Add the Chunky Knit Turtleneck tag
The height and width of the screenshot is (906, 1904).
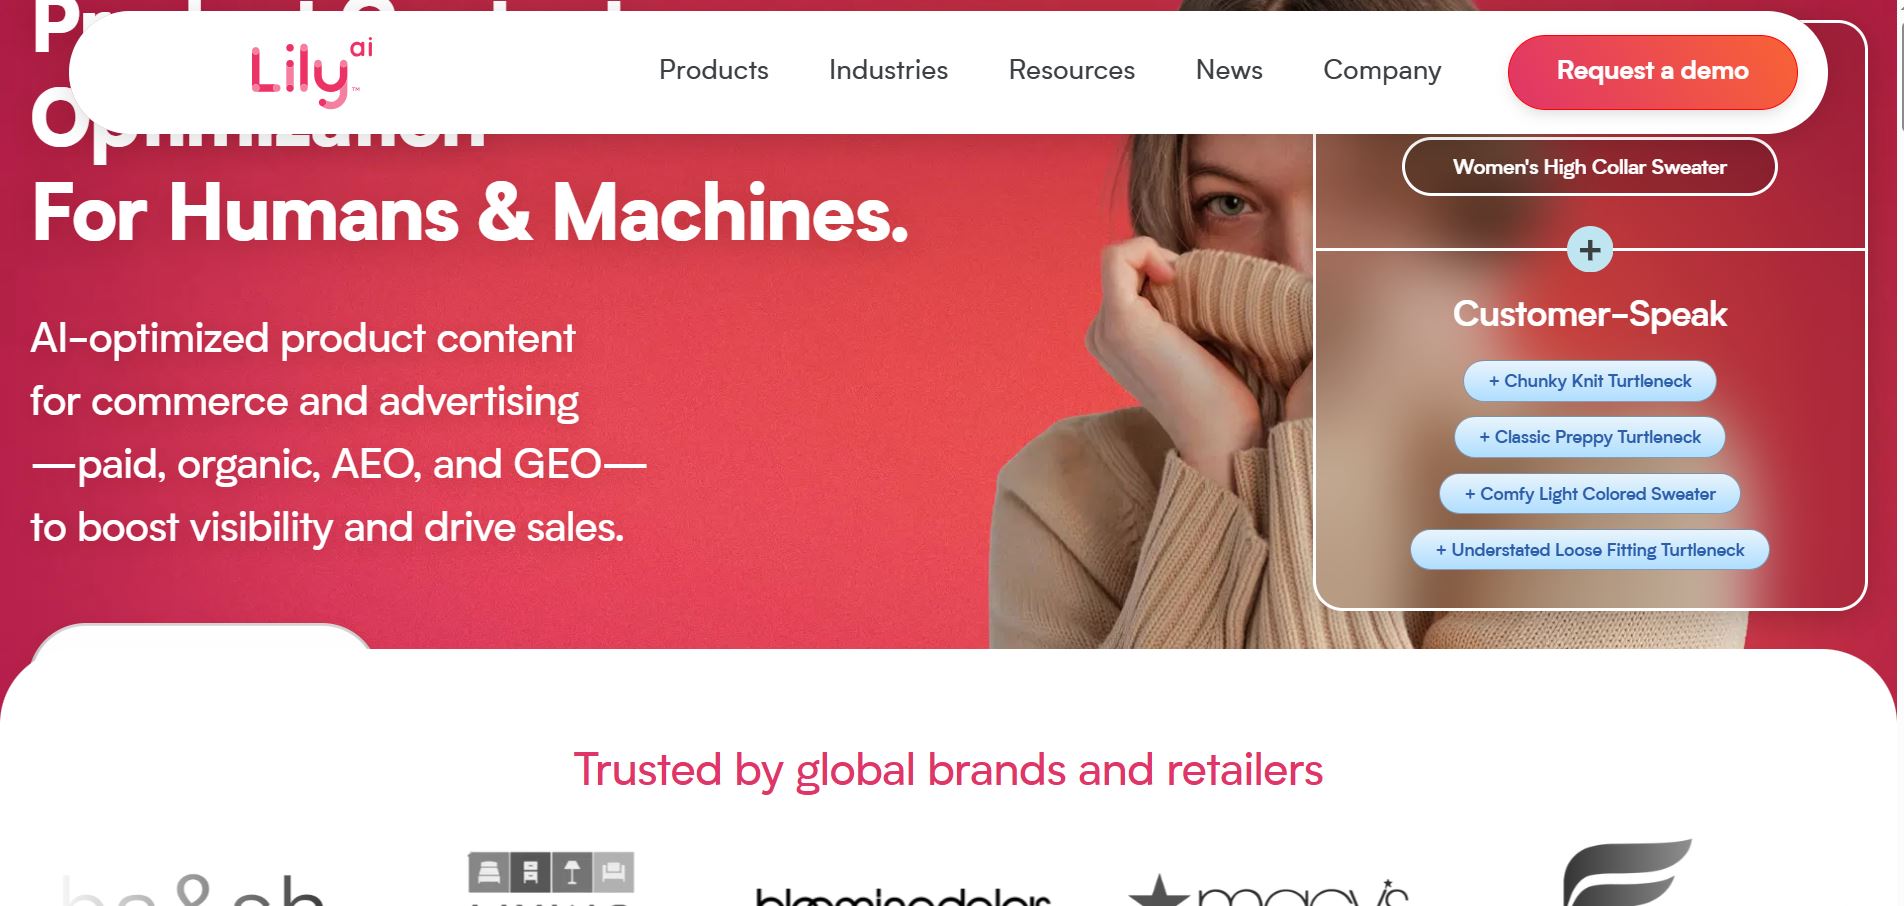pos(1589,381)
